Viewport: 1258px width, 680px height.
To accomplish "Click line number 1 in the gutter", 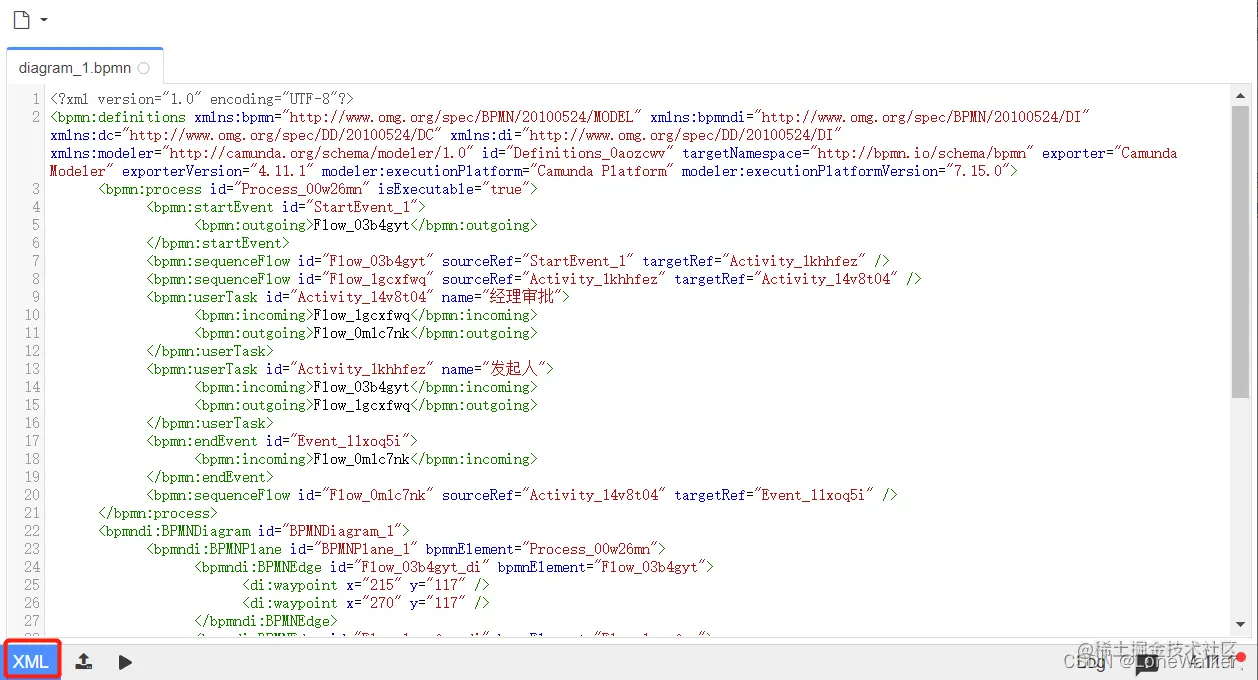I will point(36,99).
